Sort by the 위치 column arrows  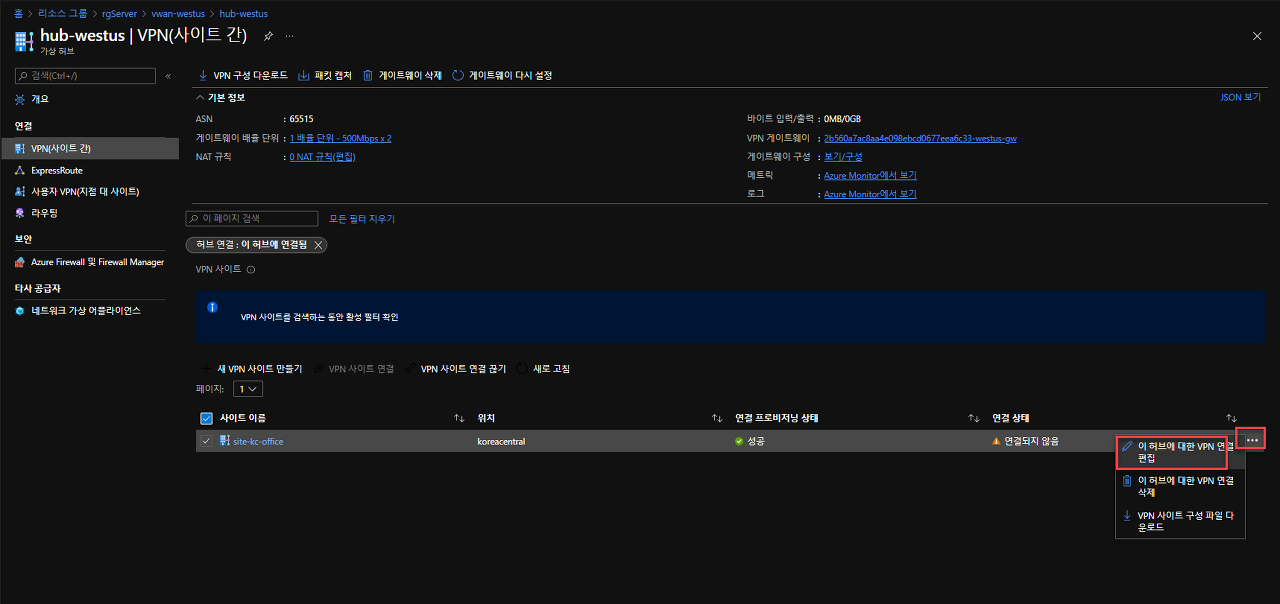tap(717, 418)
